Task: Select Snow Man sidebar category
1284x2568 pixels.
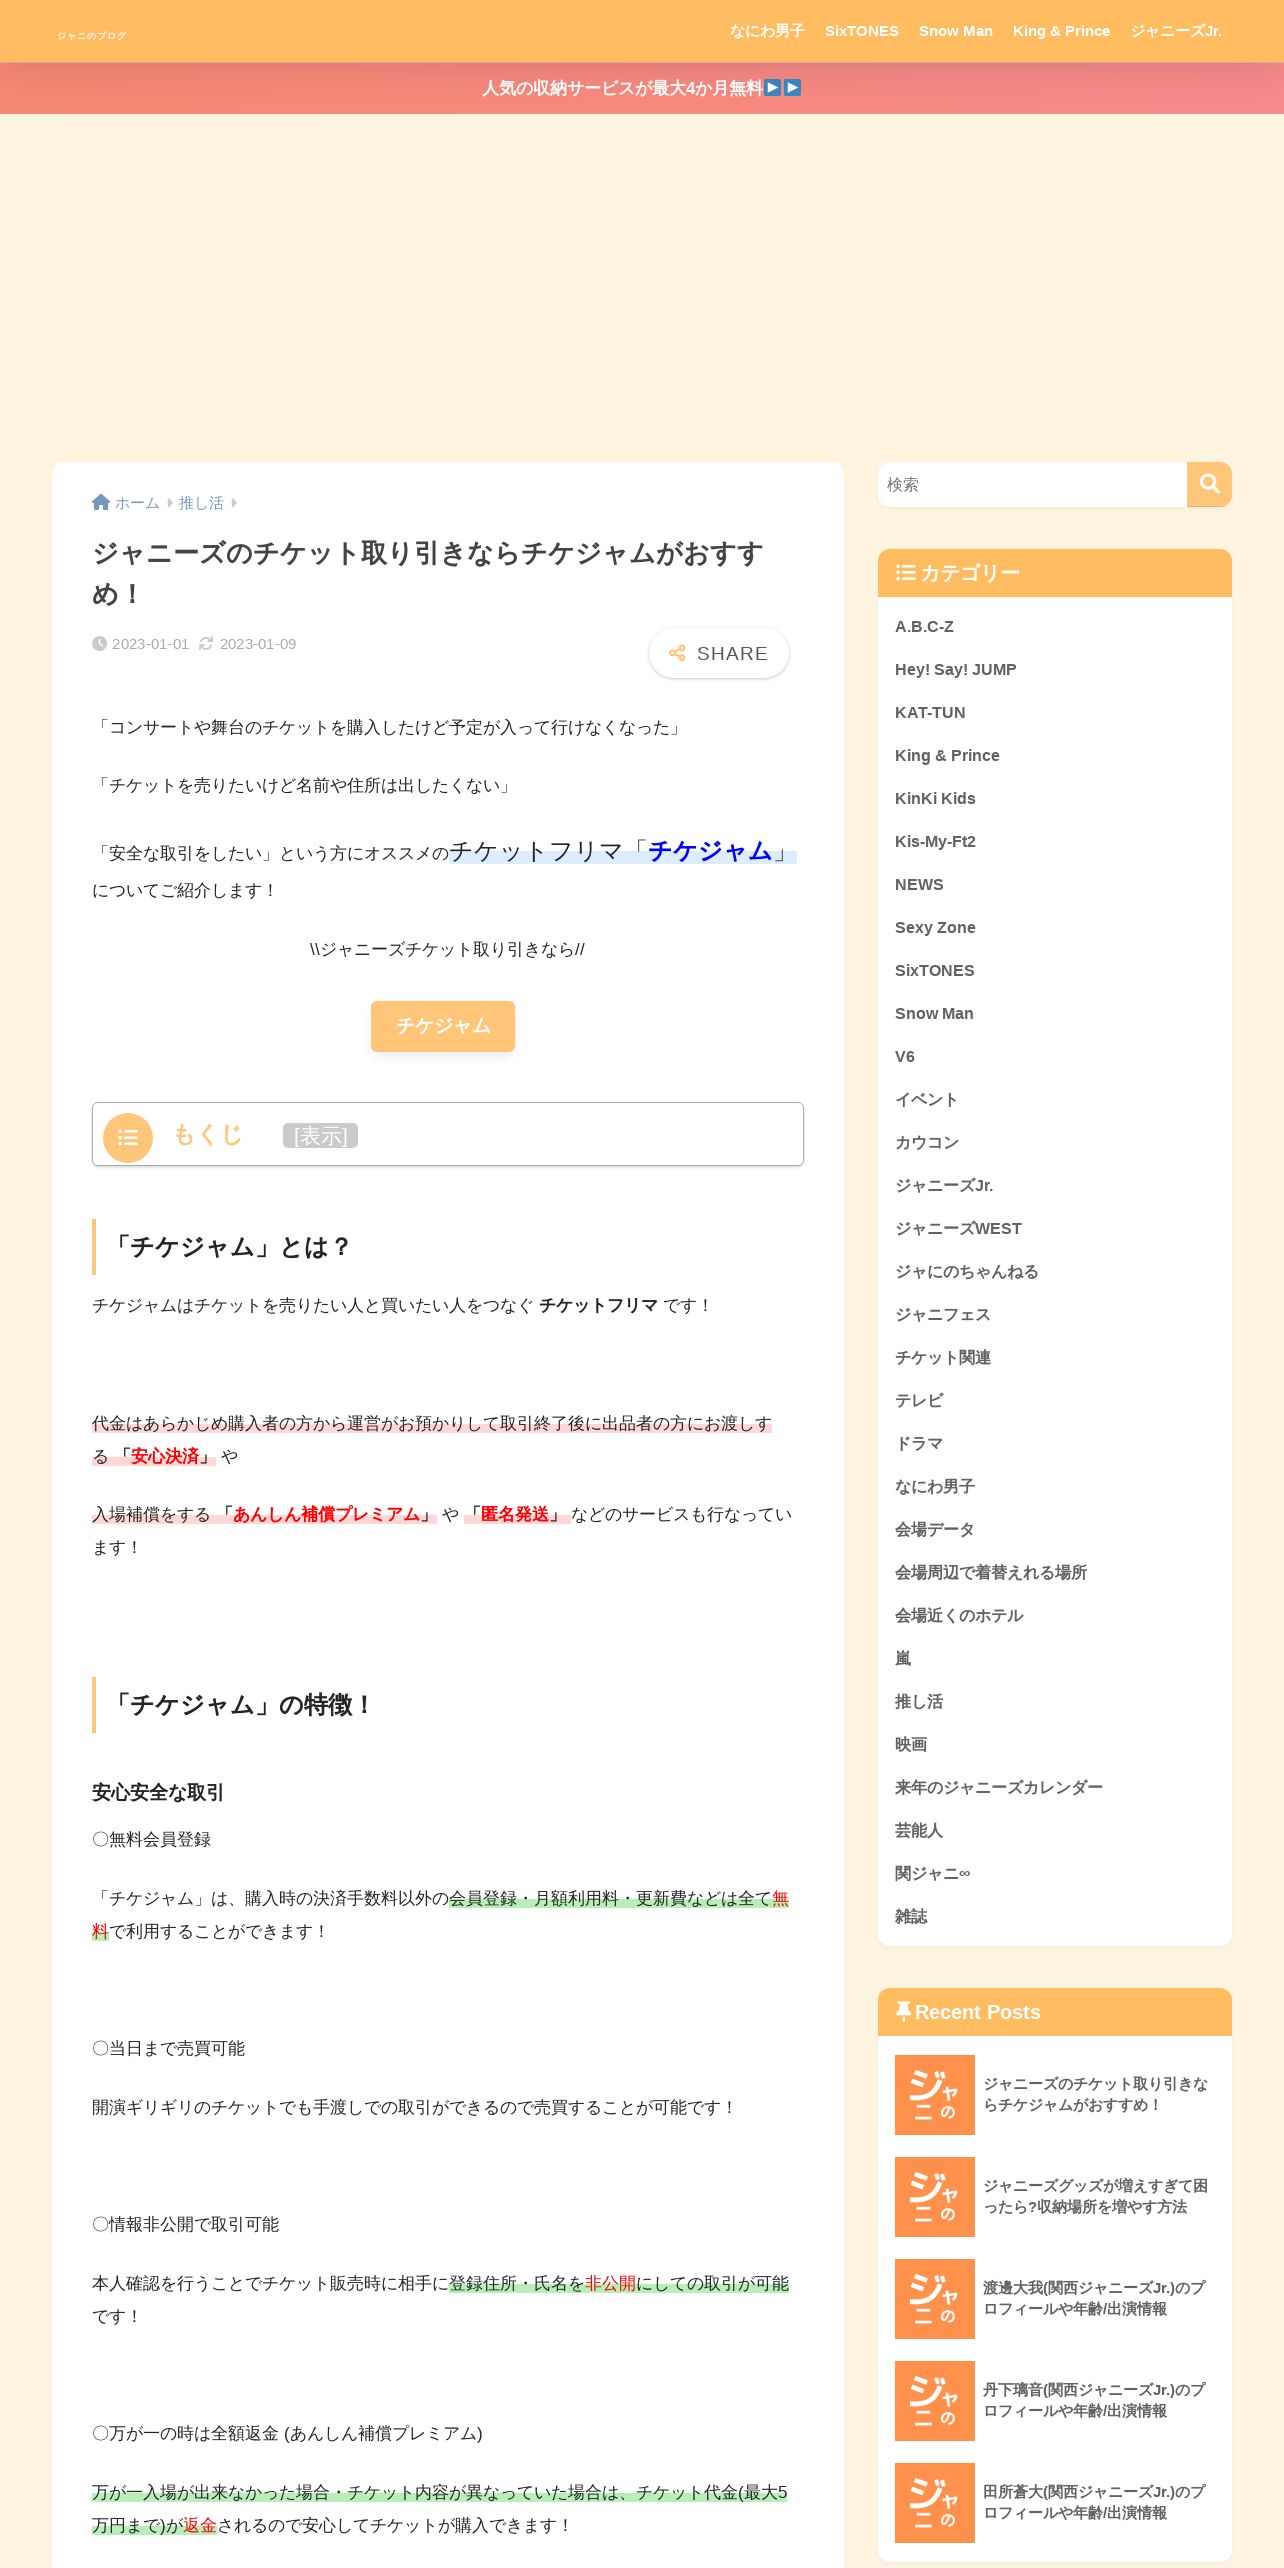Action: (x=934, y=1013)
